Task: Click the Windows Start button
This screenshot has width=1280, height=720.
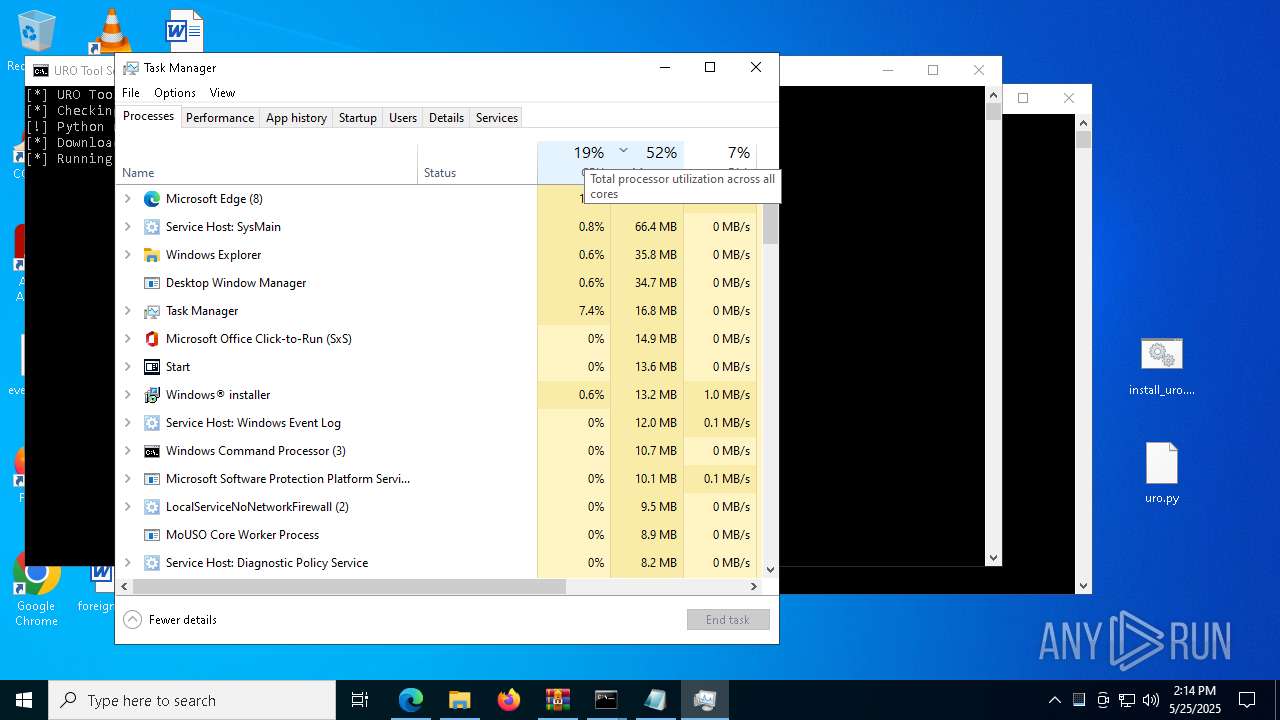Action: (24, 700)
